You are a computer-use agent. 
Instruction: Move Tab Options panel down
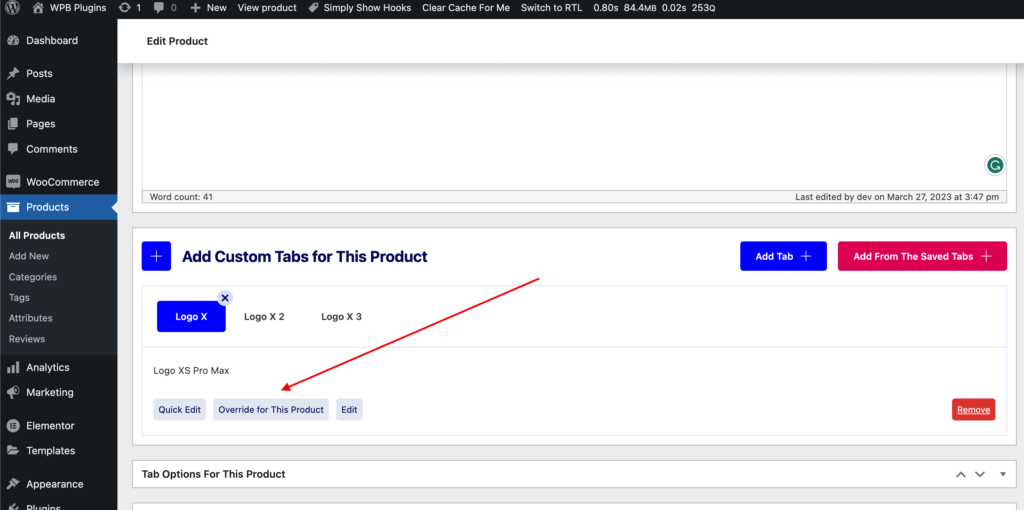[x=980, y=474]
